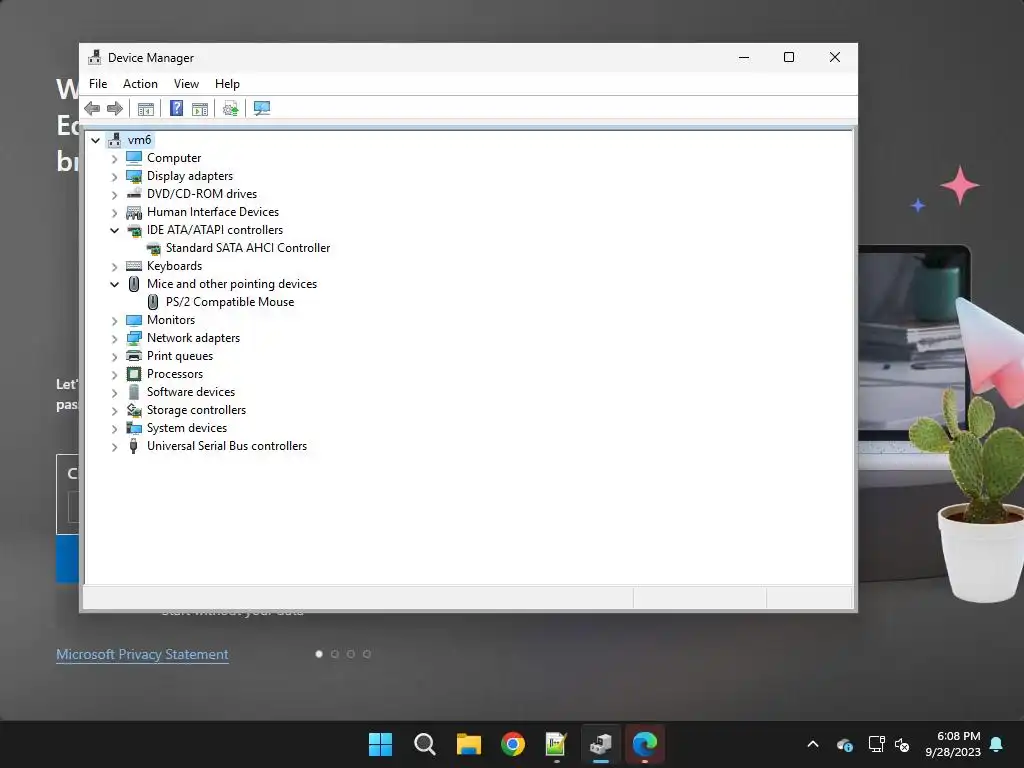Expand the Display adapters node
The width and height of the screenshot is (1024, 768).
tap(114, 177)
